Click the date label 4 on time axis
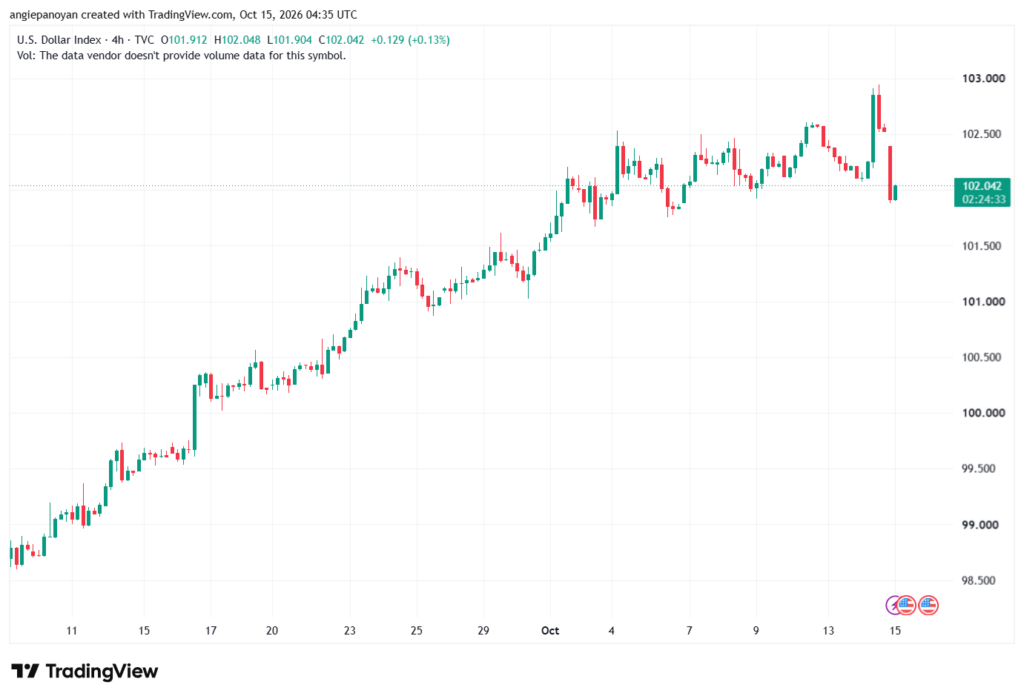Screen dimensions: 1024x699 (611, 630)
